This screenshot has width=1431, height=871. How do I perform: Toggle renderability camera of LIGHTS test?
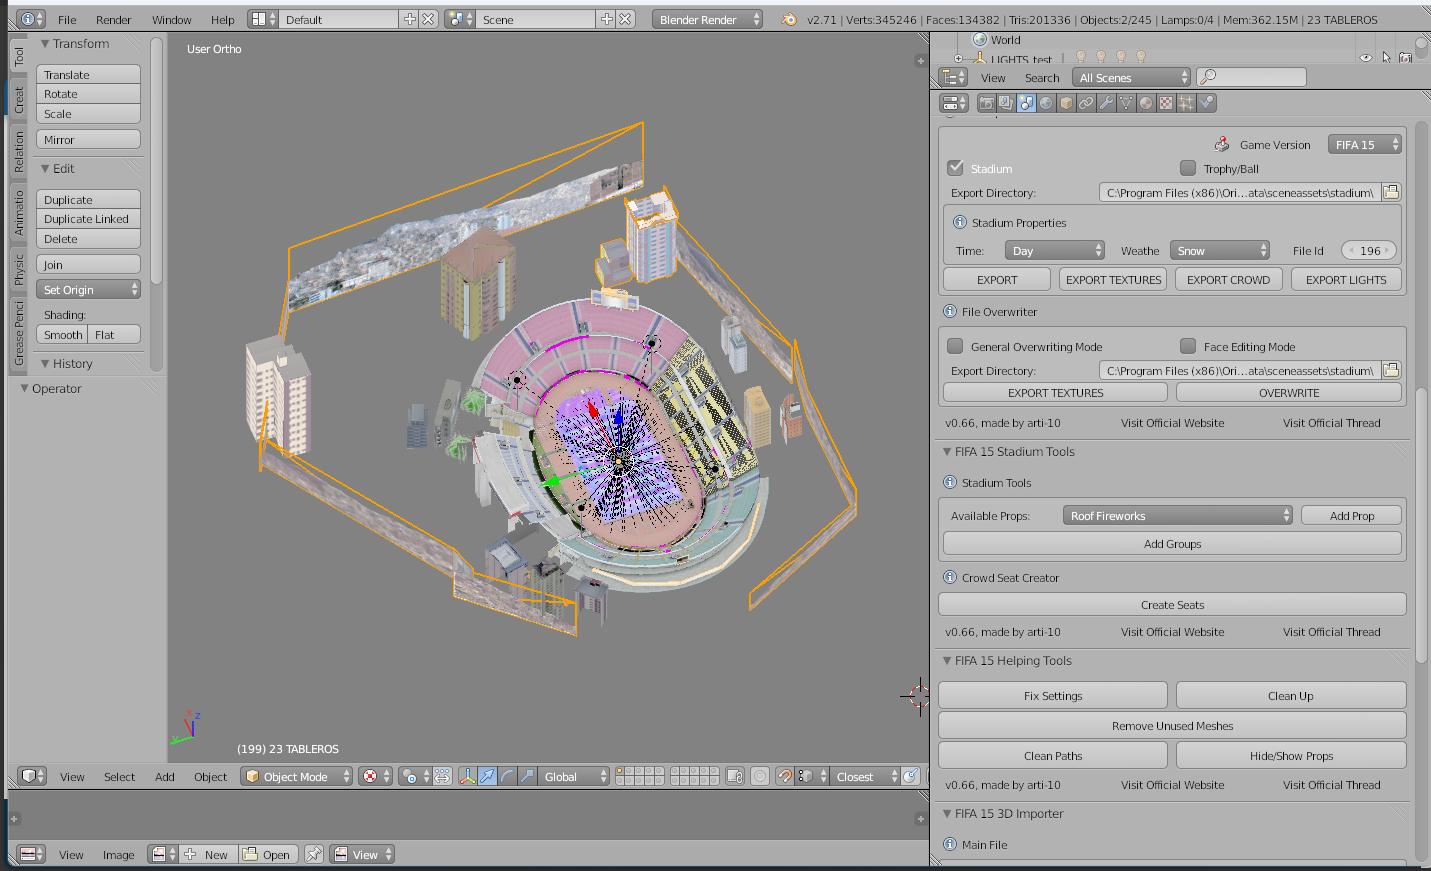1405,58
